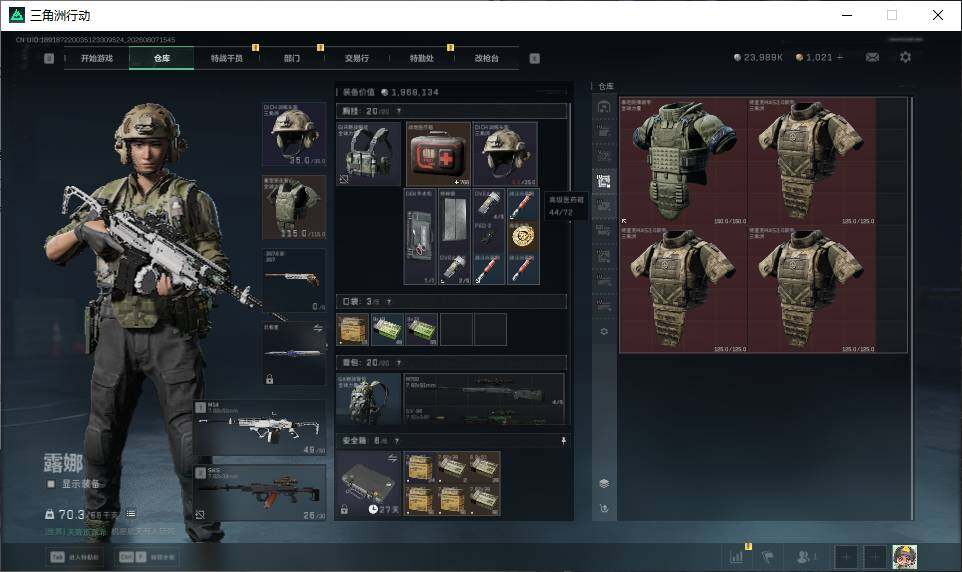Screen dimensions: 962x572
Task: Open the 开始游戏 tab
Action: [x=97, y=58]
